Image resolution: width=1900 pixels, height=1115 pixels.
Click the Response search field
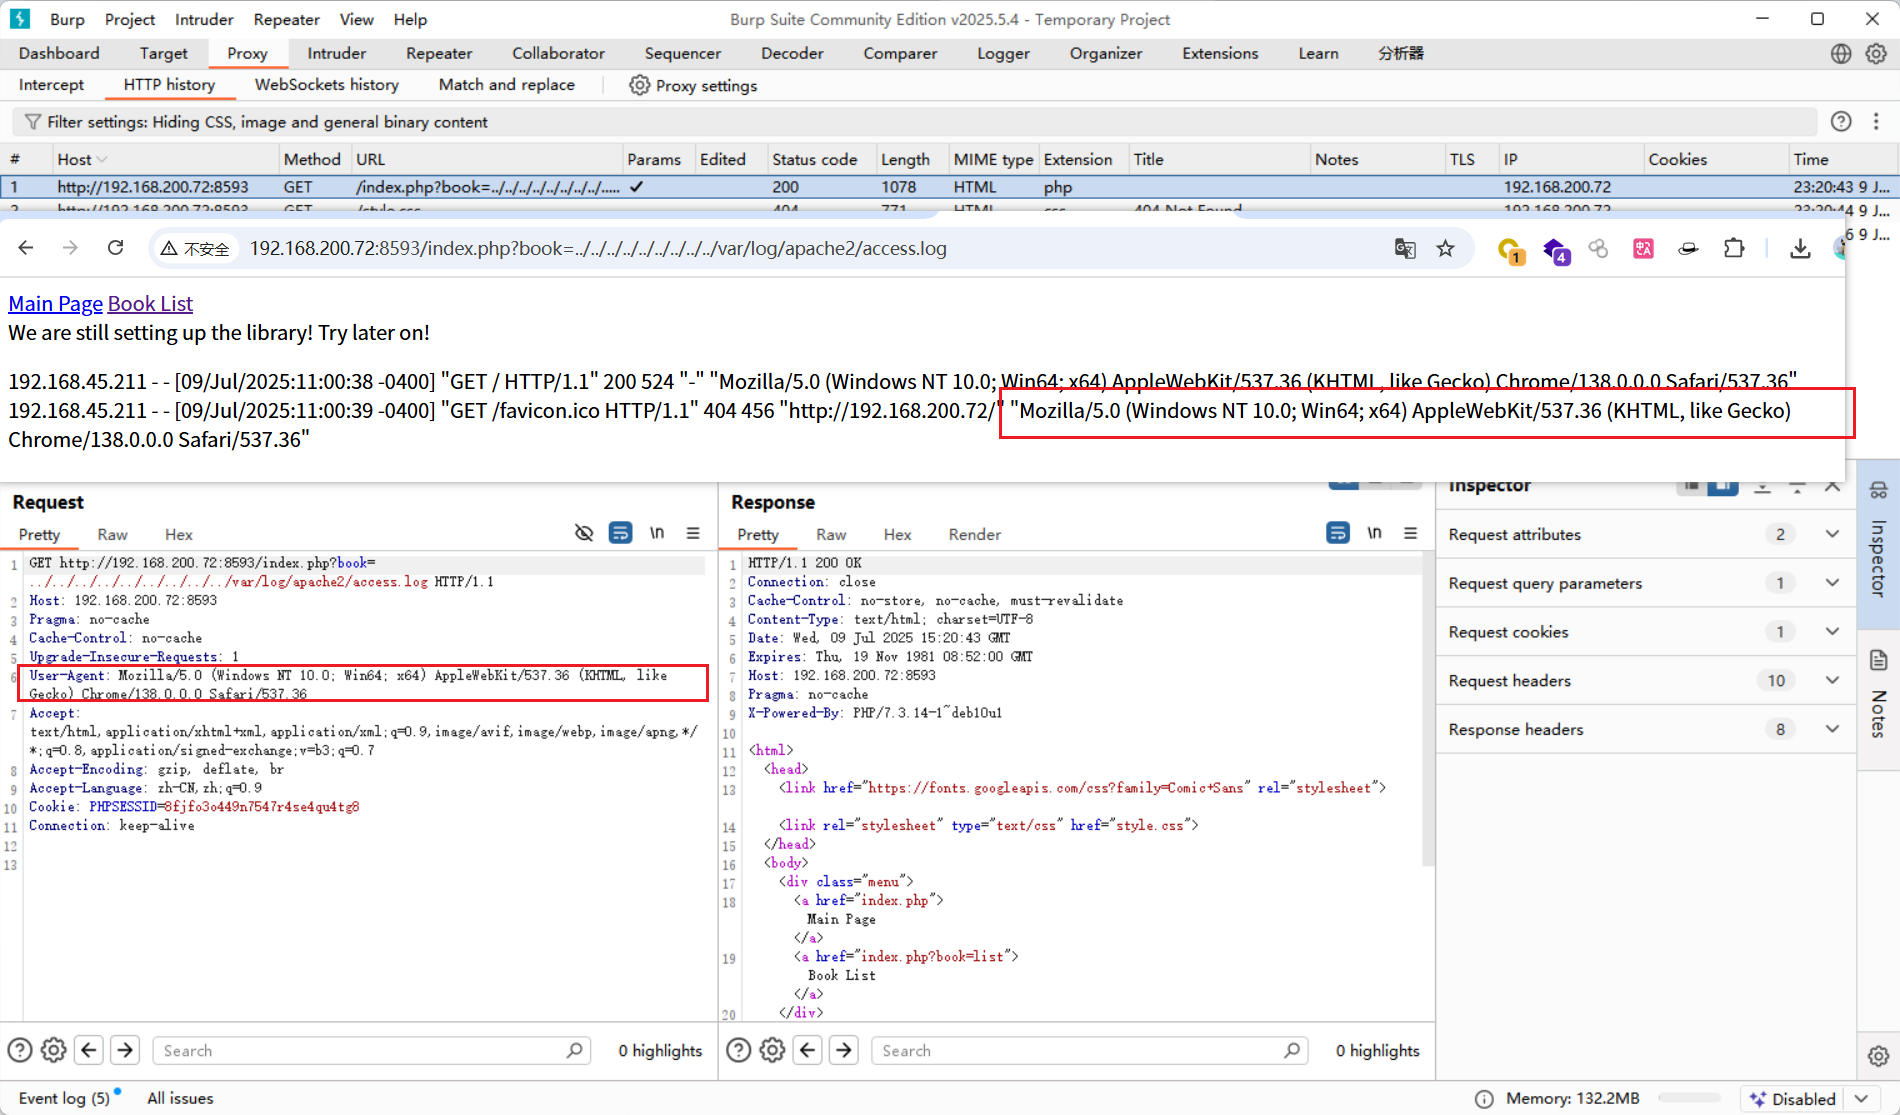(x=1090, y=1051)
